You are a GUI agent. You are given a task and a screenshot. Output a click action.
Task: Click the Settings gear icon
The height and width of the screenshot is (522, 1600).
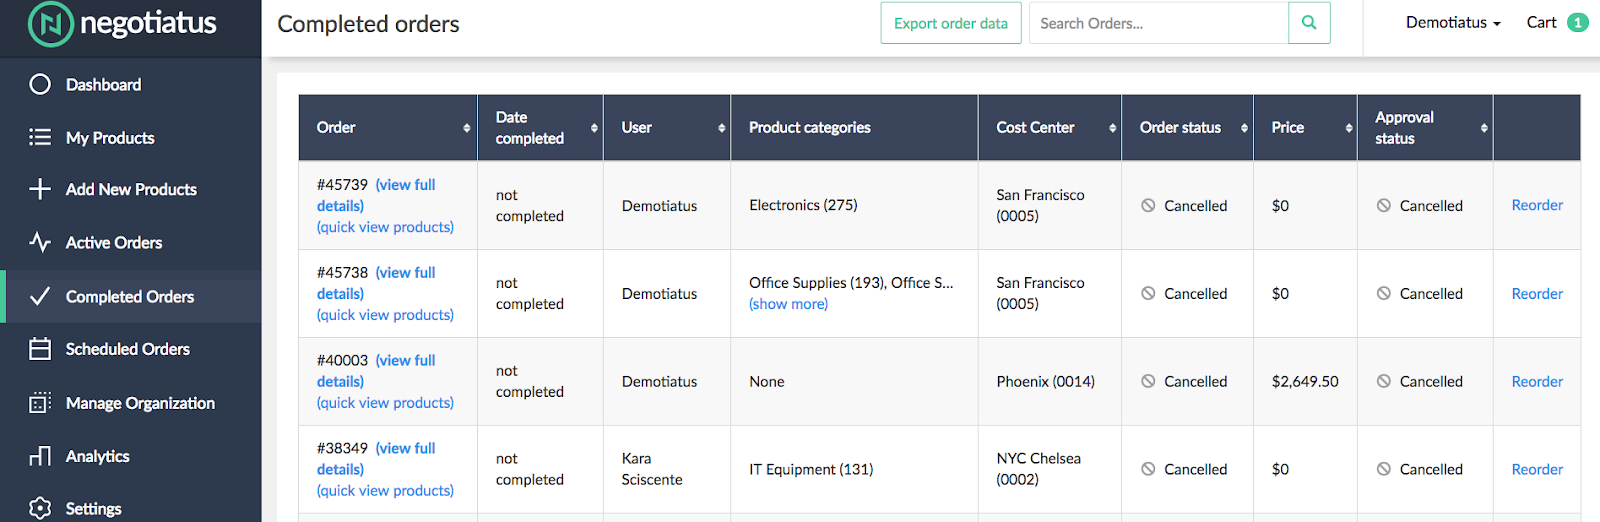click(x=40, y=508)
